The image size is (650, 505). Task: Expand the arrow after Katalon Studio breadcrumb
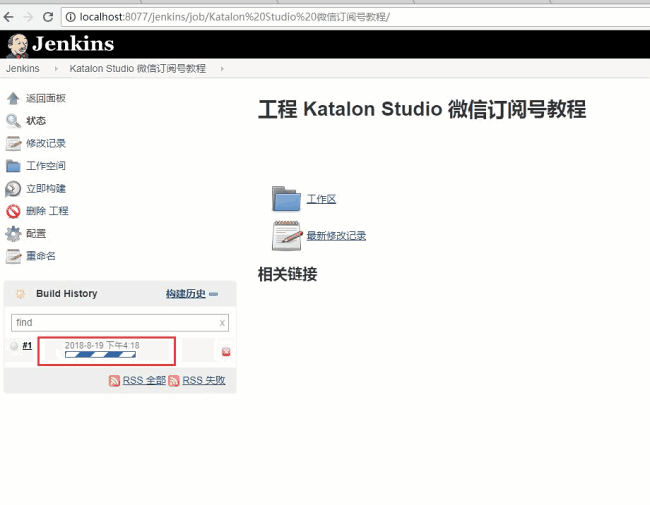[x=222, y=69]
